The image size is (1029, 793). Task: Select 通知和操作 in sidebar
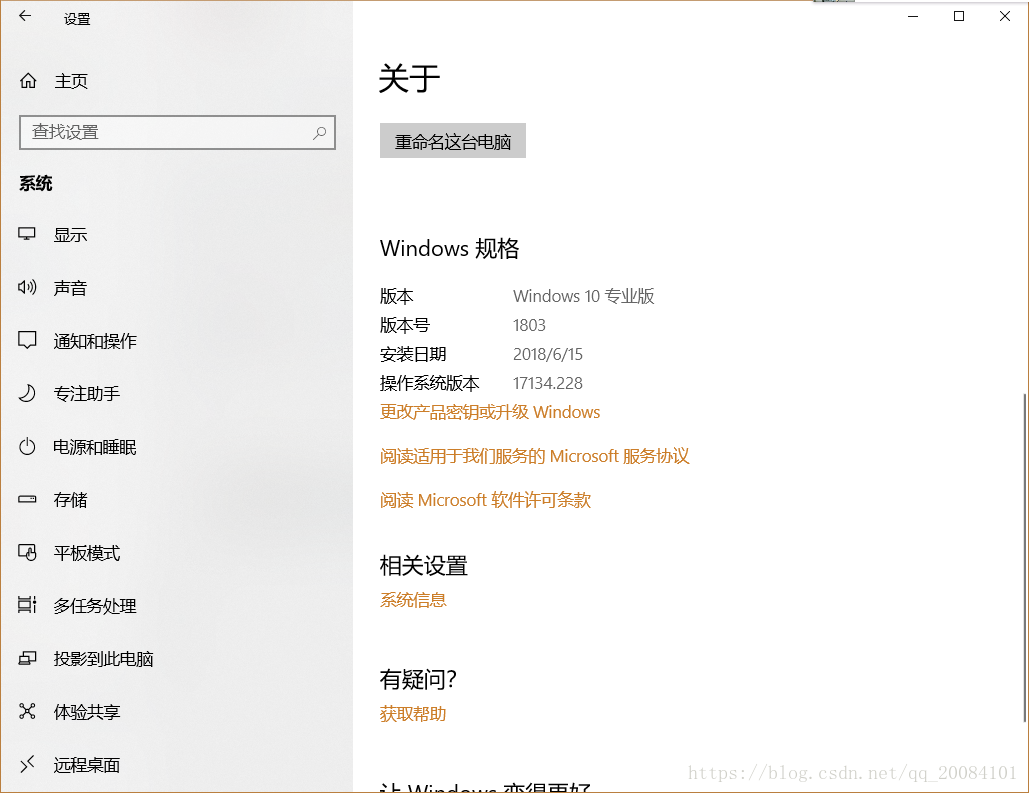[95, 341]
